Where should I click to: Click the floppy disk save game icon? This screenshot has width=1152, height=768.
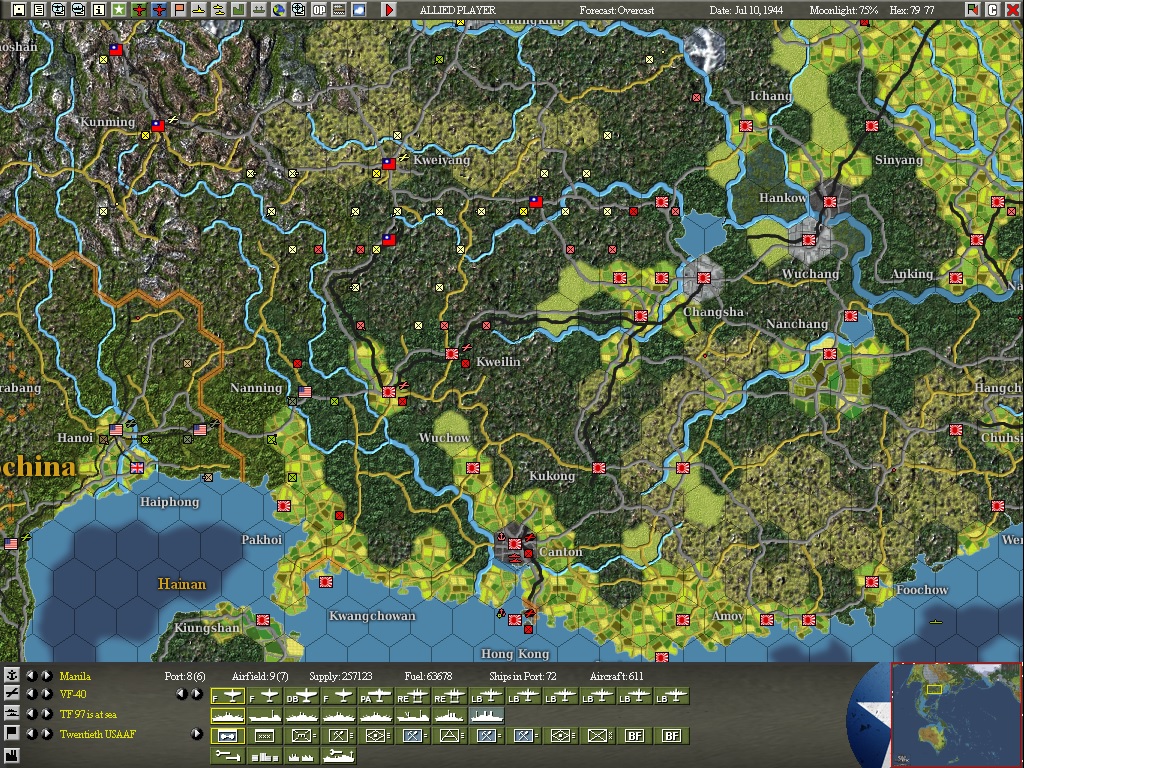19,10
